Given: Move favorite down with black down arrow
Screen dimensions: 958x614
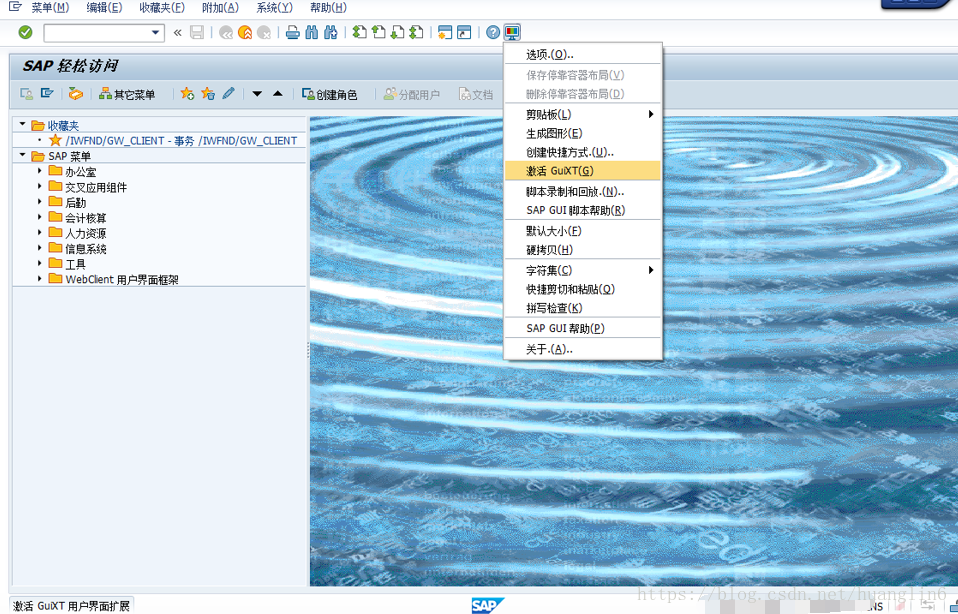Looking at the screenshot, I should point(257,94).
